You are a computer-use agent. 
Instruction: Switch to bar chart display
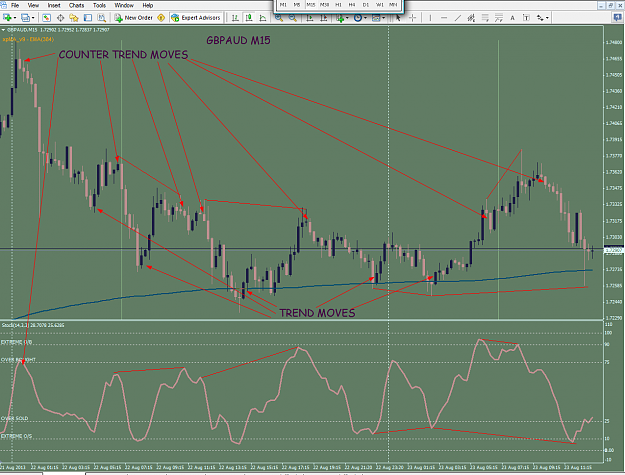tap(236, 18)
